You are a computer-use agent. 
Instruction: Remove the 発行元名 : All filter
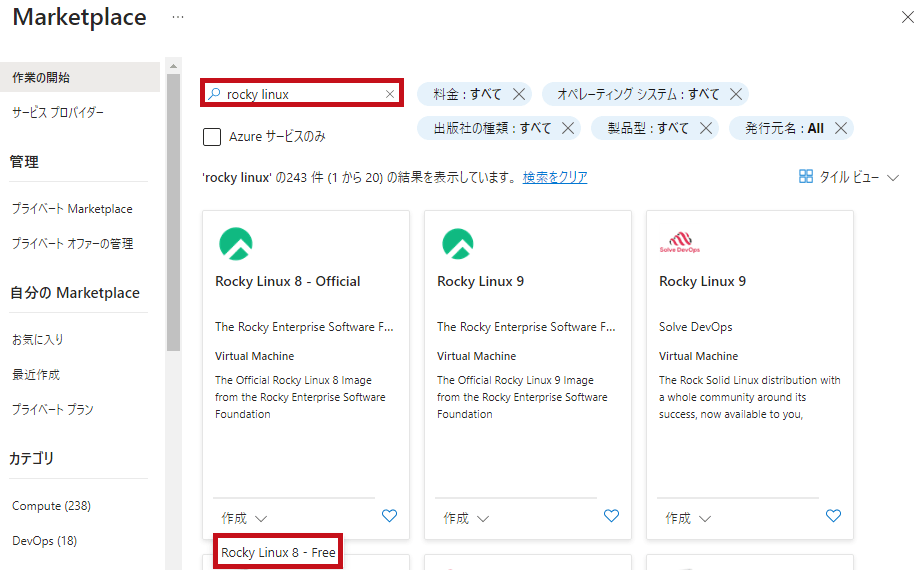(x=840, y=128)
